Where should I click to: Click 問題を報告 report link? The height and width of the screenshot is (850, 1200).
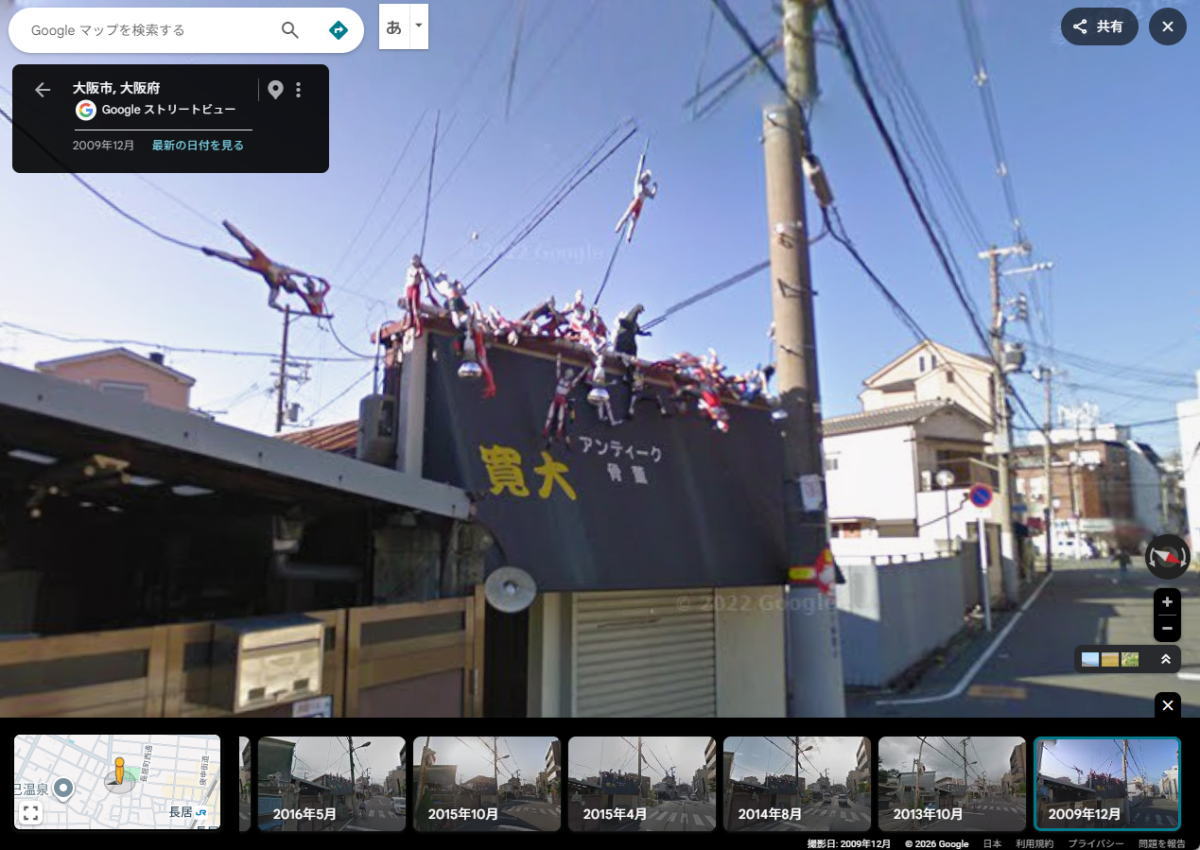click(1161, 843)
